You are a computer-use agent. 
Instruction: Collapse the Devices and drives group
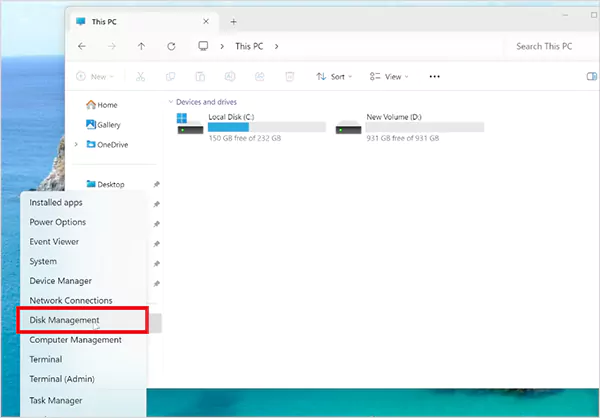pos(169,102)
